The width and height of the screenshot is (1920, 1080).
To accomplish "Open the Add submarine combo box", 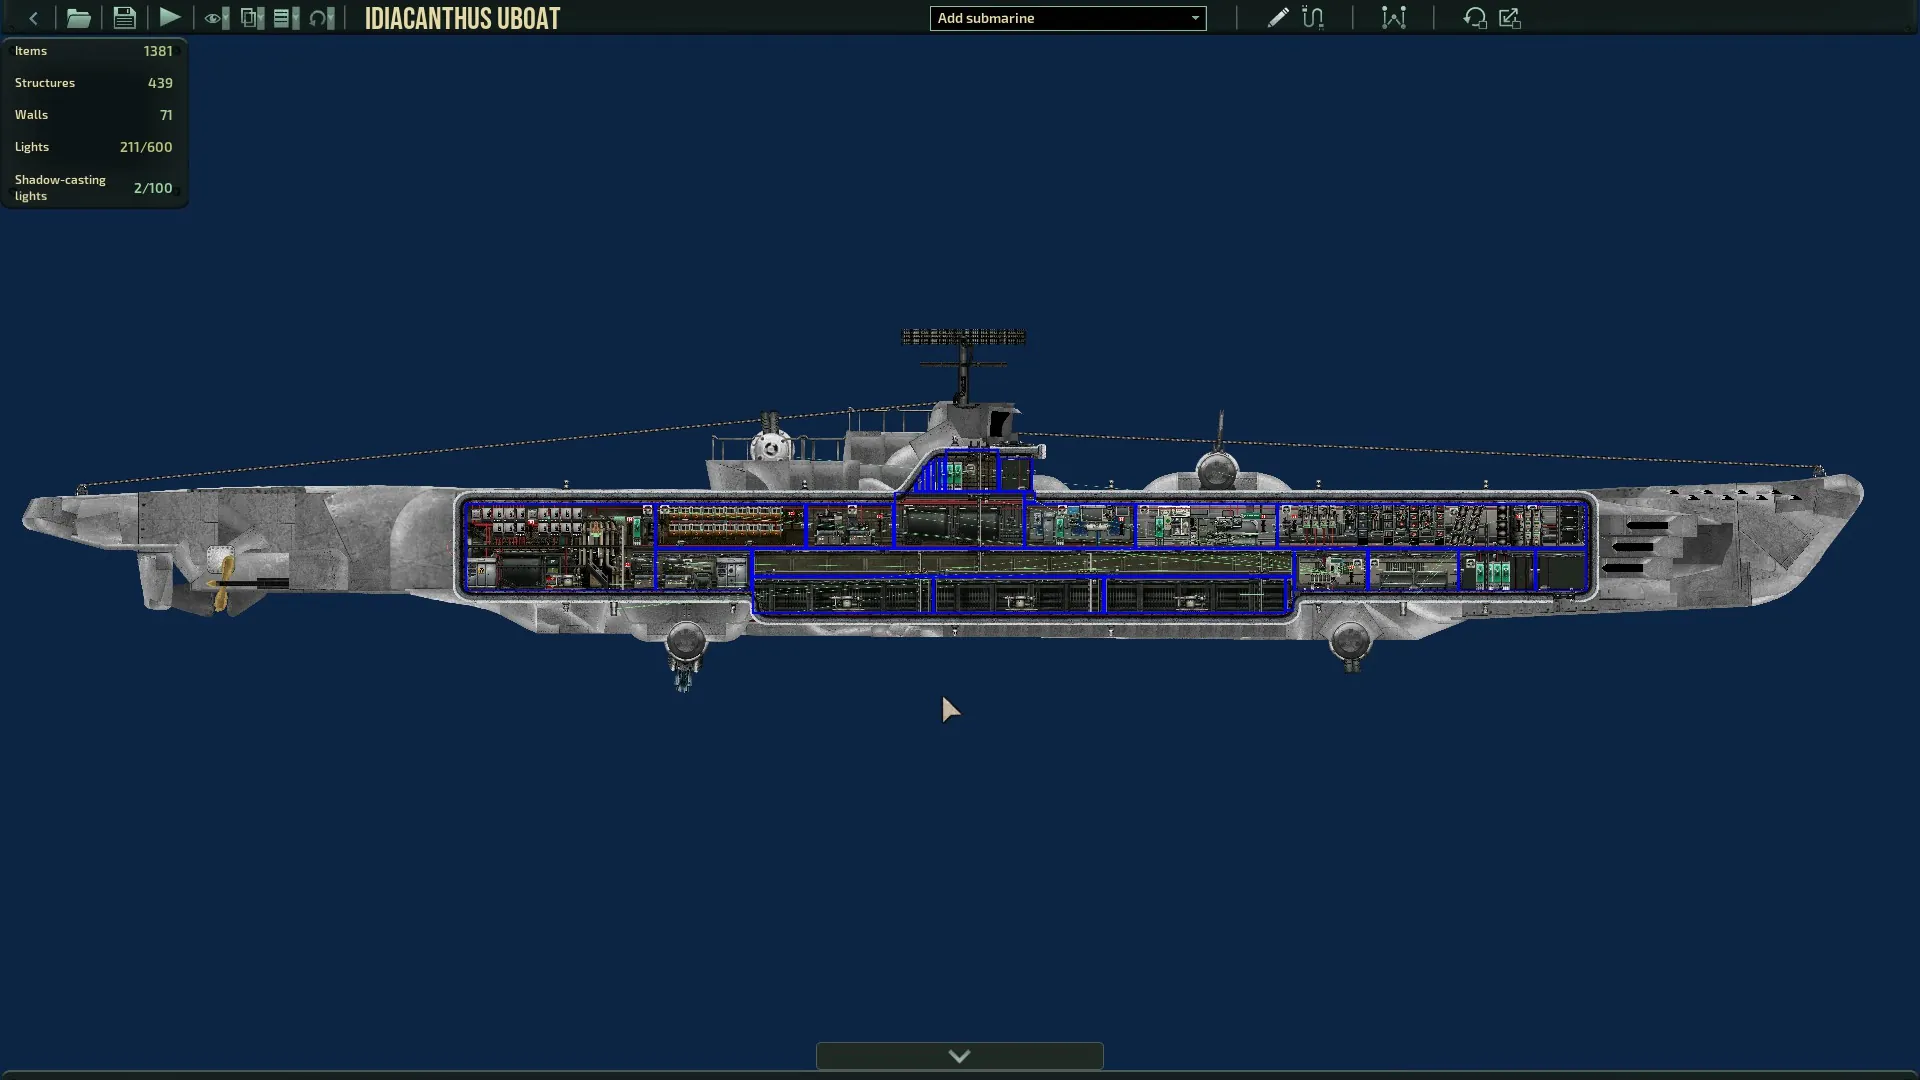I will coord(1068,18).
